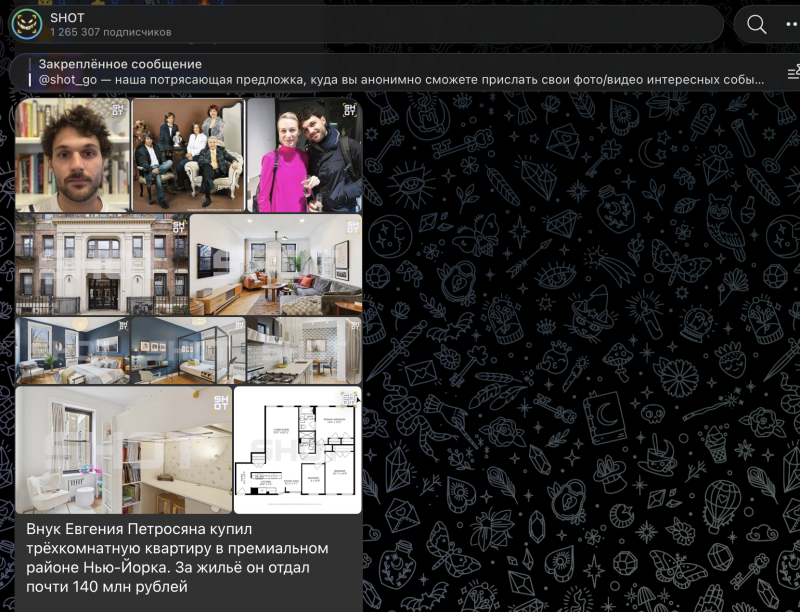This screenshot has height=612, width=800.
Task: Click the @shot_go mention in pinned message
Action: coord(68,80)
